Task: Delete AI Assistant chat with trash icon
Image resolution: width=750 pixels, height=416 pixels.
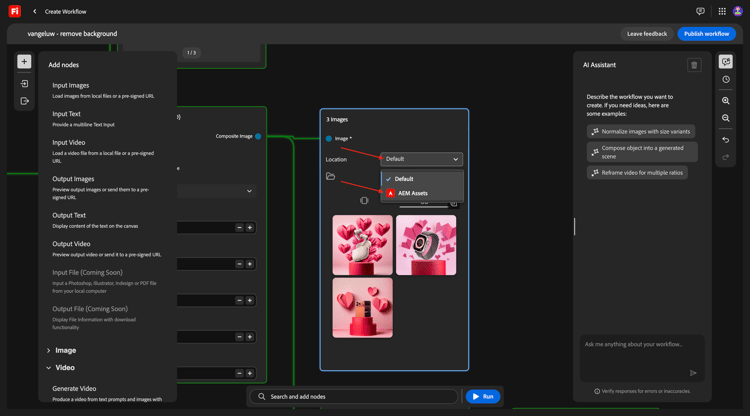Action: (x=694, y=65)
